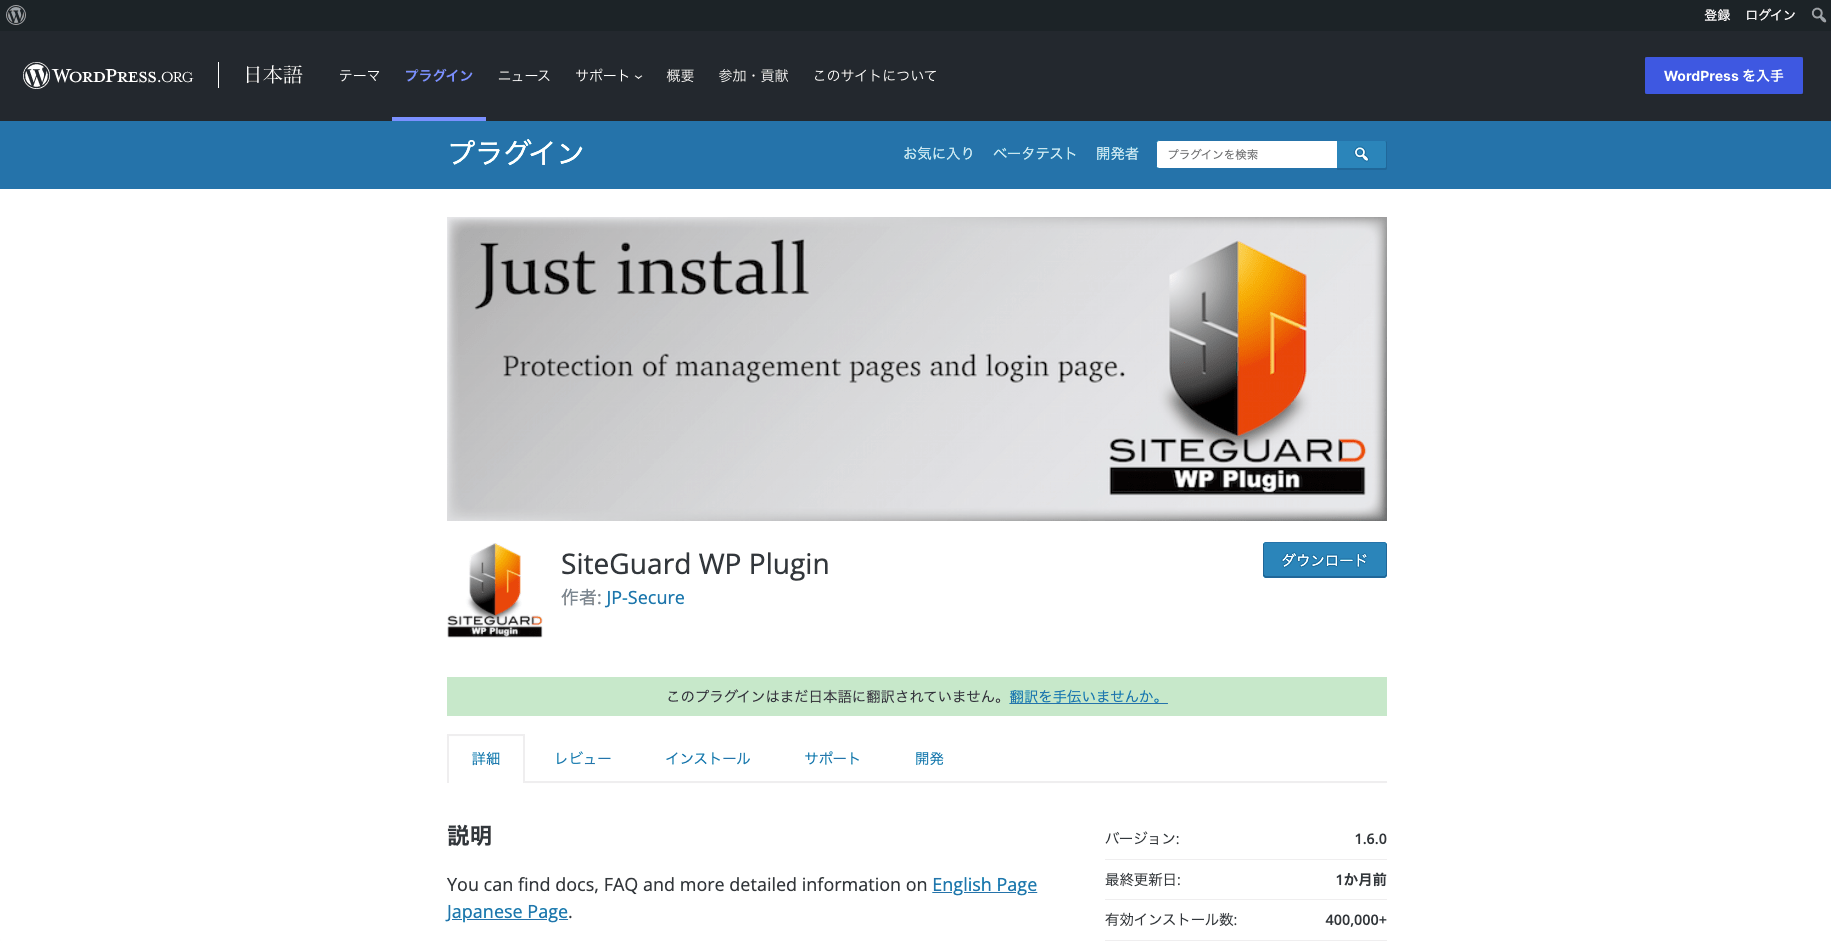This screenshot has height=943, width=1831.
Task: Open the テーマ menu item
Action: point(359,76)
